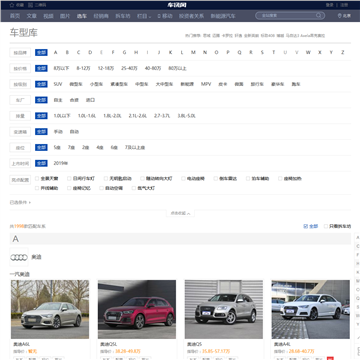Open 拆车坊 in the navigation bar
Image resolution: width=360 pixels, height=360 pixels.
pos(123,16)
